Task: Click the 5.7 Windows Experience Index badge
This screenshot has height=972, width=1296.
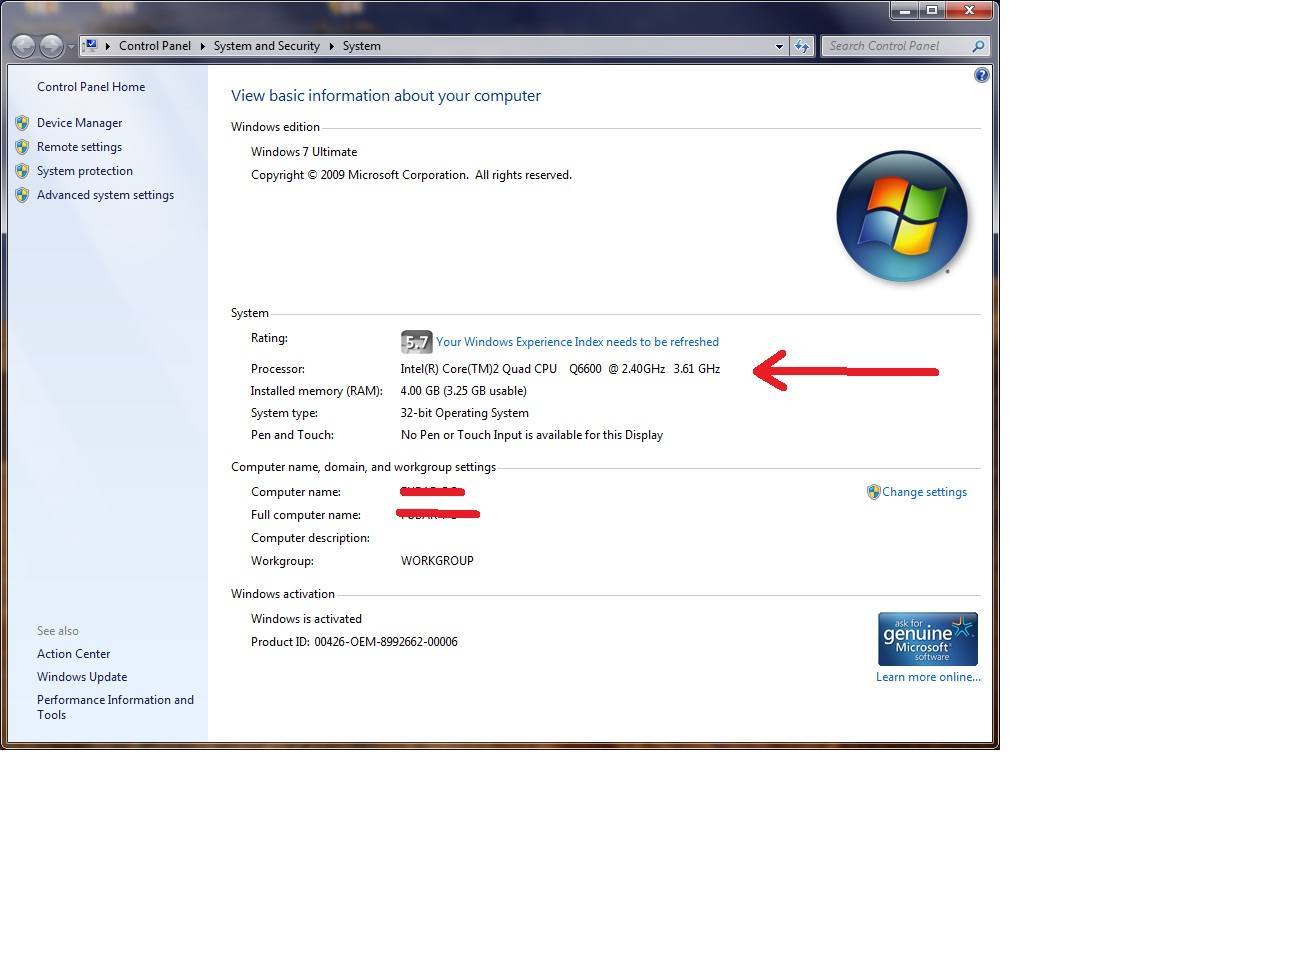Action: tap(416, 342)
